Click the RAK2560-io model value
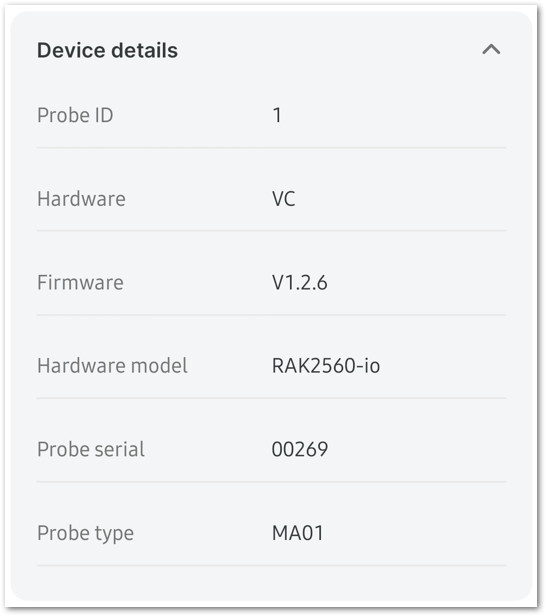 (326, 366)
